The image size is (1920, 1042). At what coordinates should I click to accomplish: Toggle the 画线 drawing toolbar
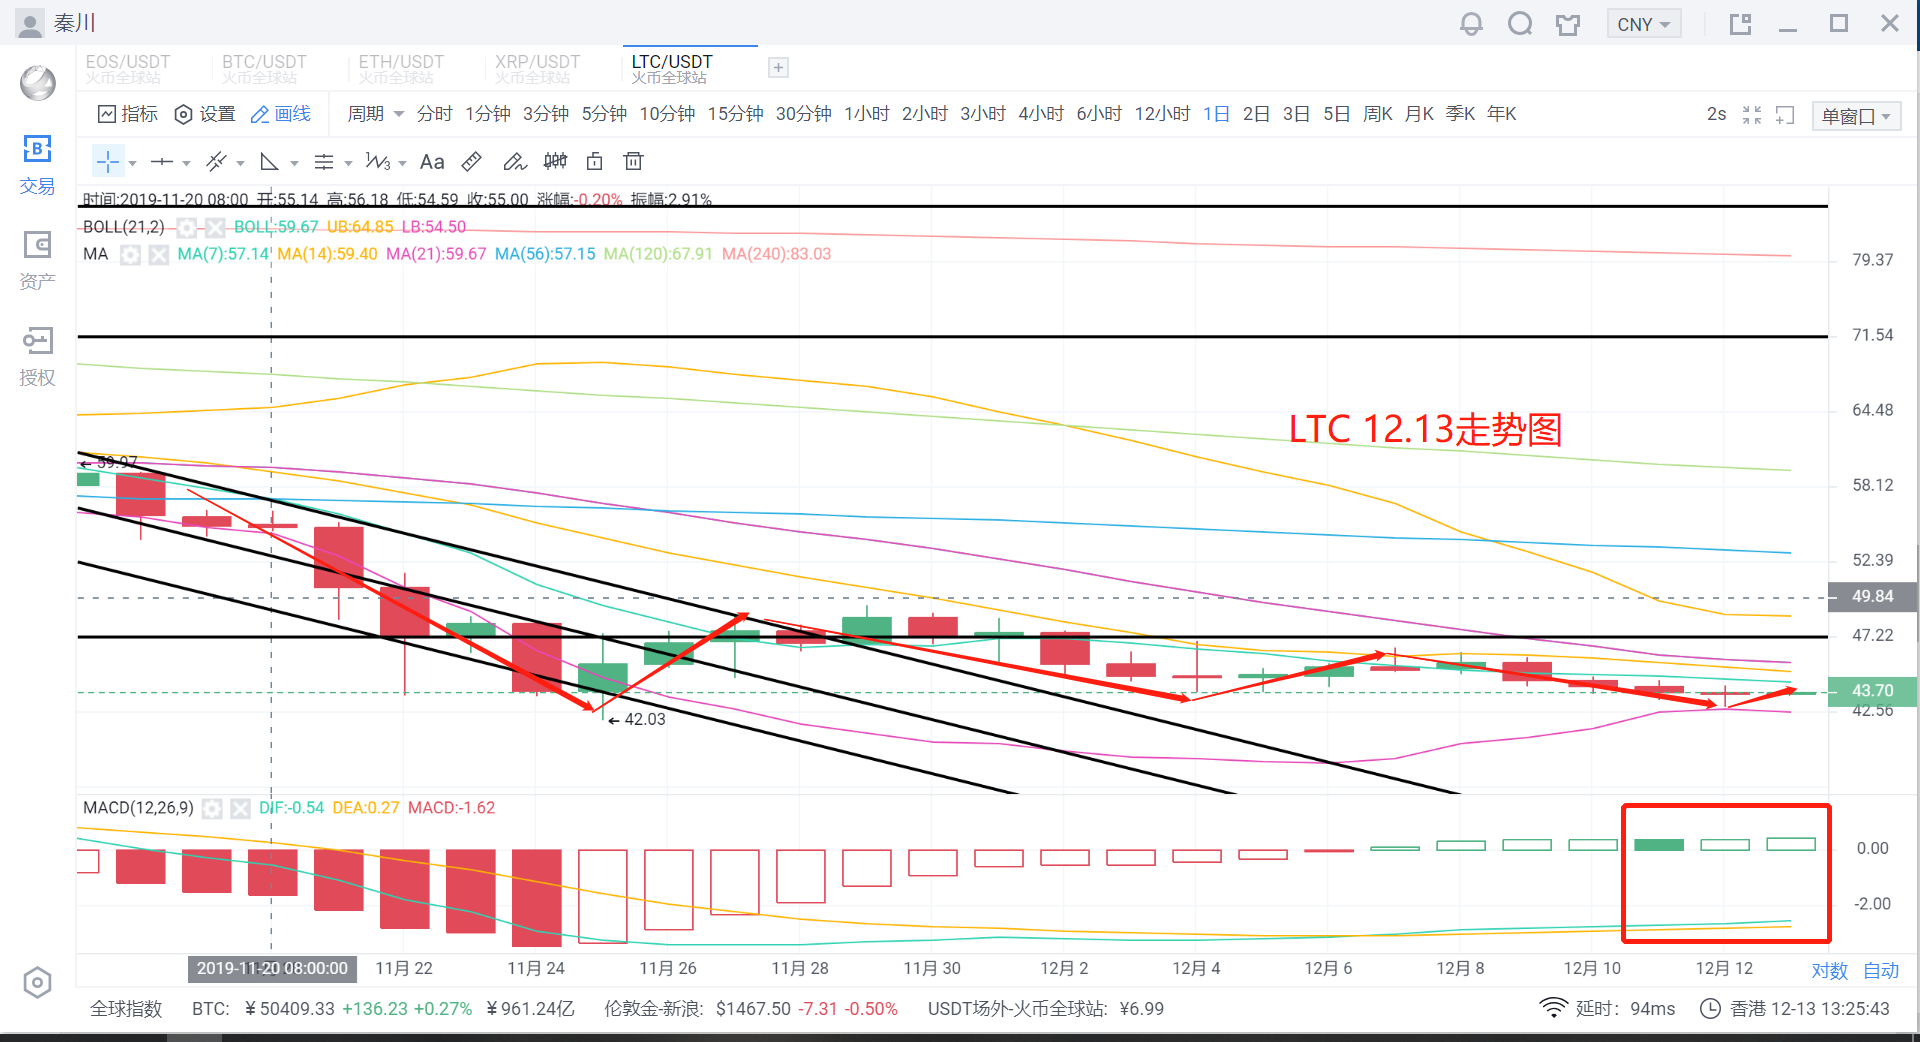280,114
